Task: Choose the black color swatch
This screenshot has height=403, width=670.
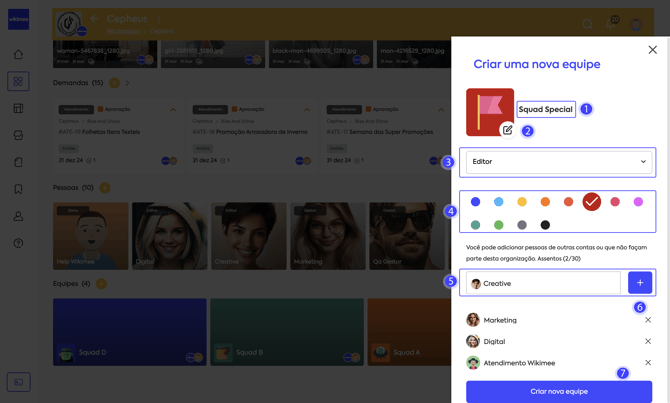Action: (x=545, y=225)
